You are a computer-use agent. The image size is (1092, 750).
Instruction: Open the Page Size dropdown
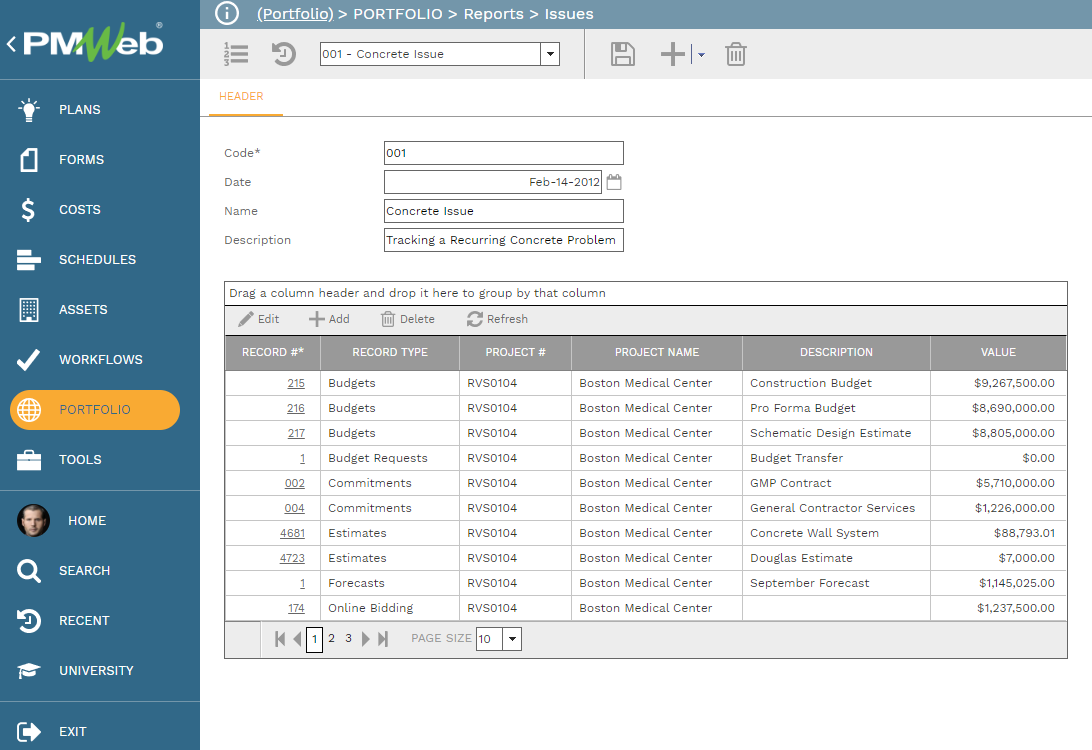pyautogui.click(x=511, y=639)
